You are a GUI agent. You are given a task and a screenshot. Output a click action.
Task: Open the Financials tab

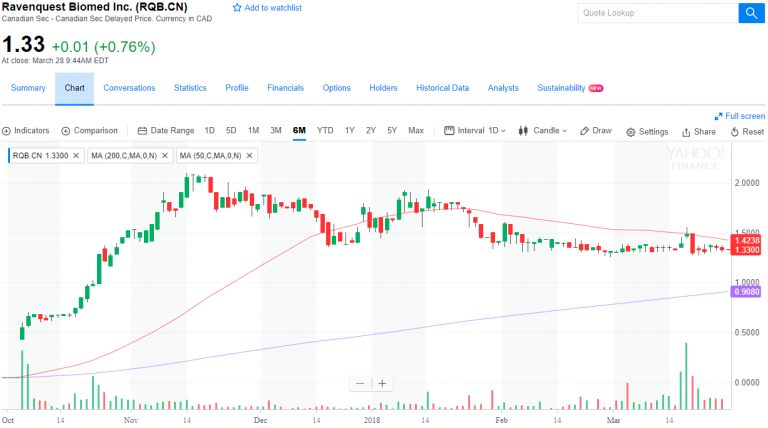point(286,88)
